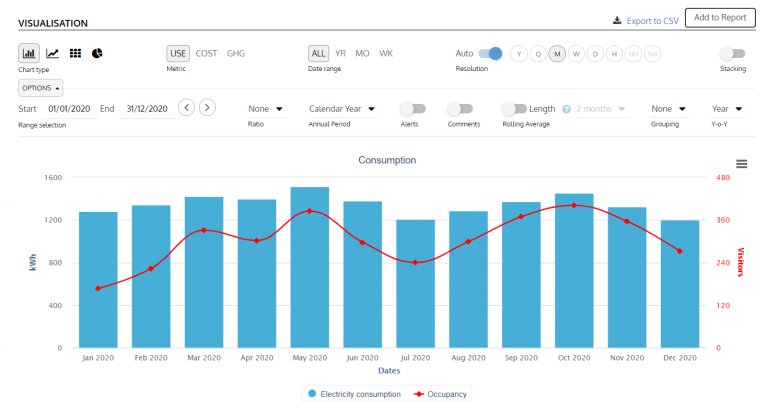The height and width of the screenshot is (411, 768).
Task: Switch to line chart type icon
Action: (52, 53)
